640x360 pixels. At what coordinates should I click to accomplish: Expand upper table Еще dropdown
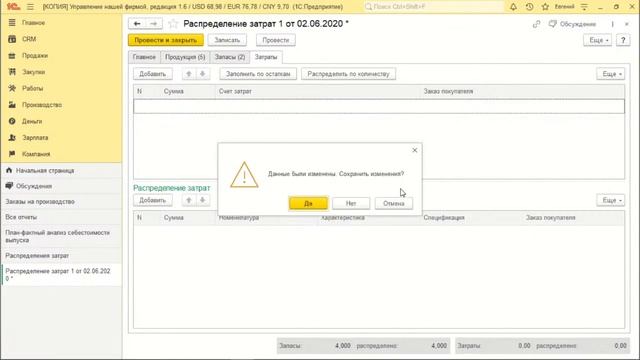(x=611, y=74)
